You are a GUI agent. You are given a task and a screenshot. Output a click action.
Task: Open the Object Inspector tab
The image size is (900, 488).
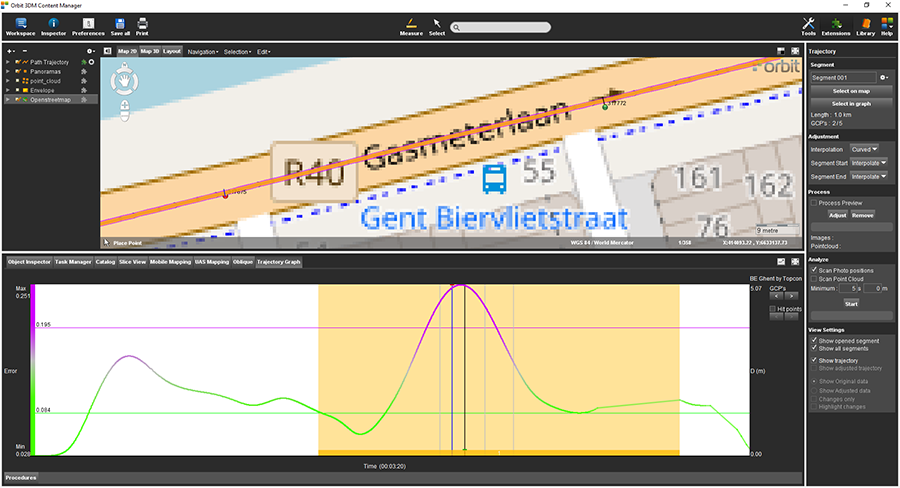pos(29,262)
